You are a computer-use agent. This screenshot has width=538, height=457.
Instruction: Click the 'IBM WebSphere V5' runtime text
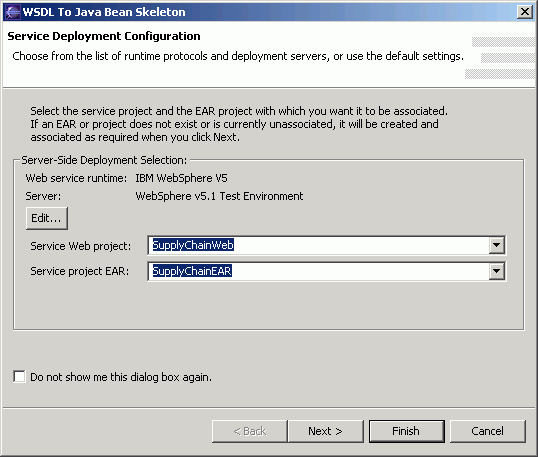click(181, 178)
